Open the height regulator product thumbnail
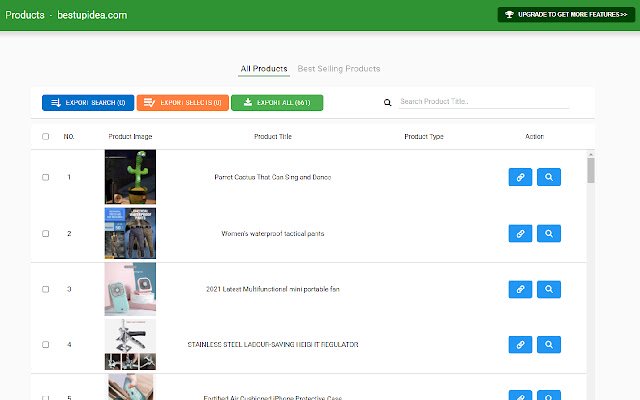 130,344
